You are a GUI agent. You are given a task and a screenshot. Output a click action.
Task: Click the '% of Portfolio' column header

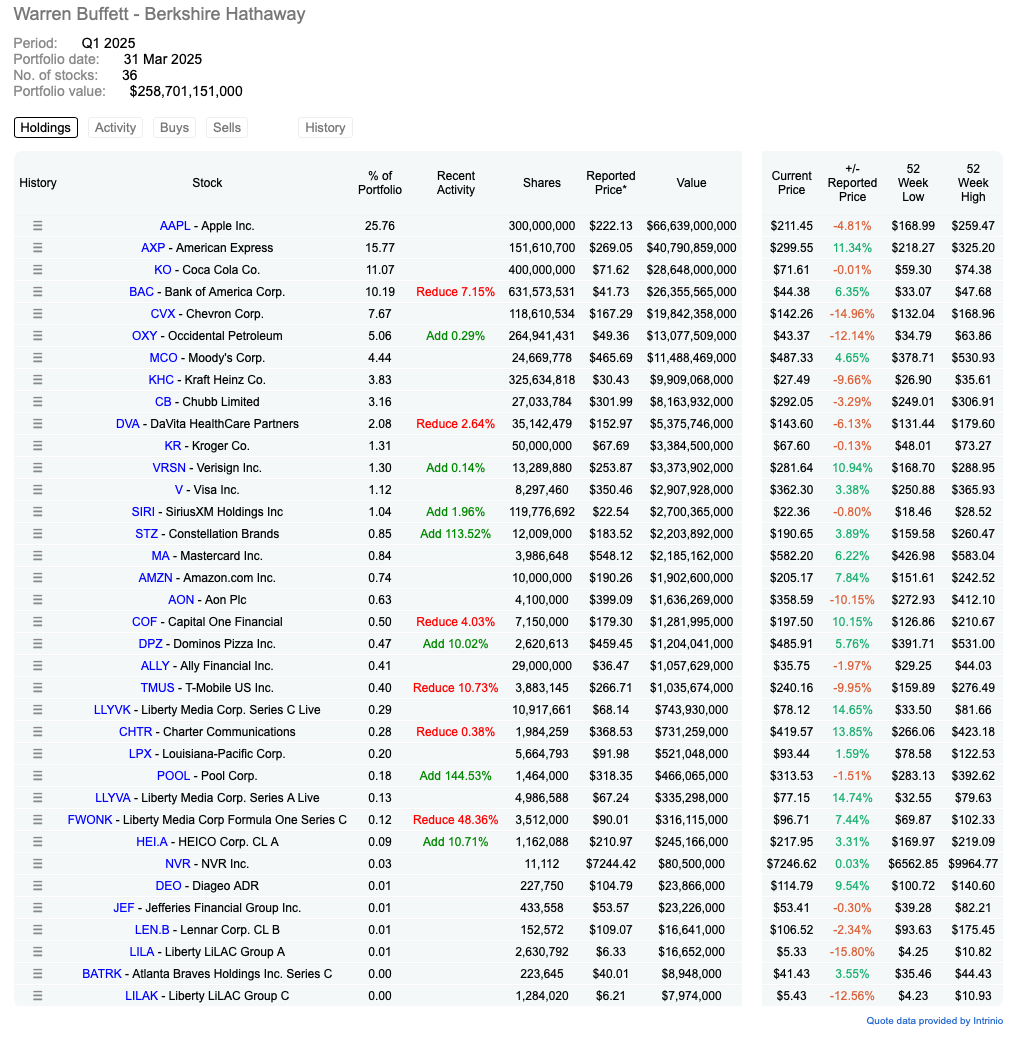(380, 183)
